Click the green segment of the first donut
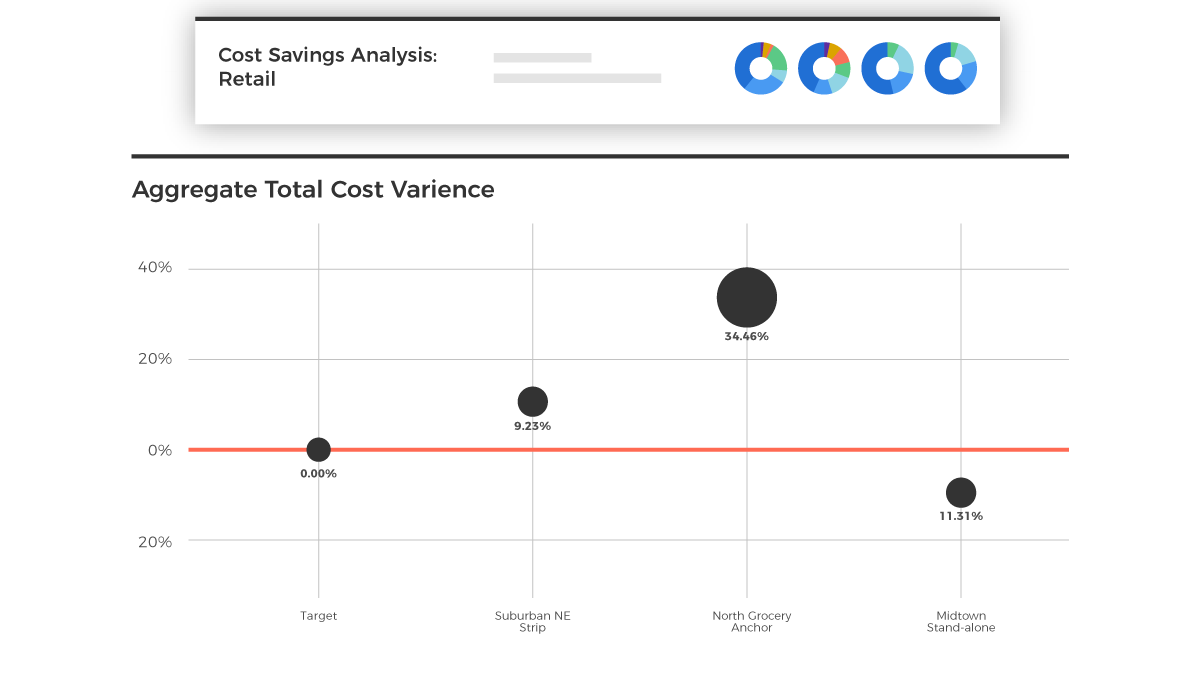 tap(779, 57)
